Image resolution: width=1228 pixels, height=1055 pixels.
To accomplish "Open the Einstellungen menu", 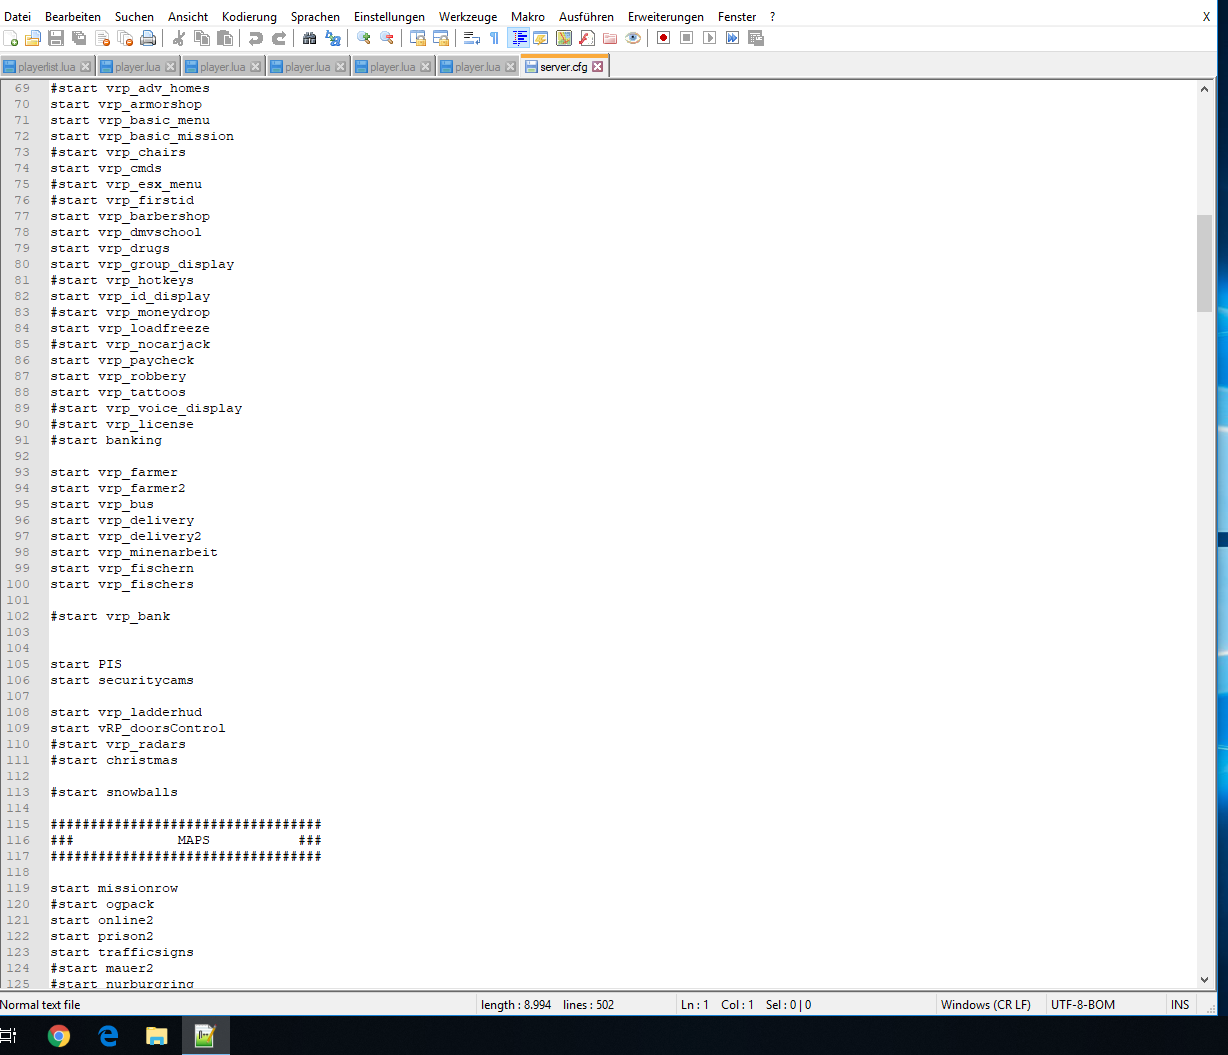I will 389,16.
